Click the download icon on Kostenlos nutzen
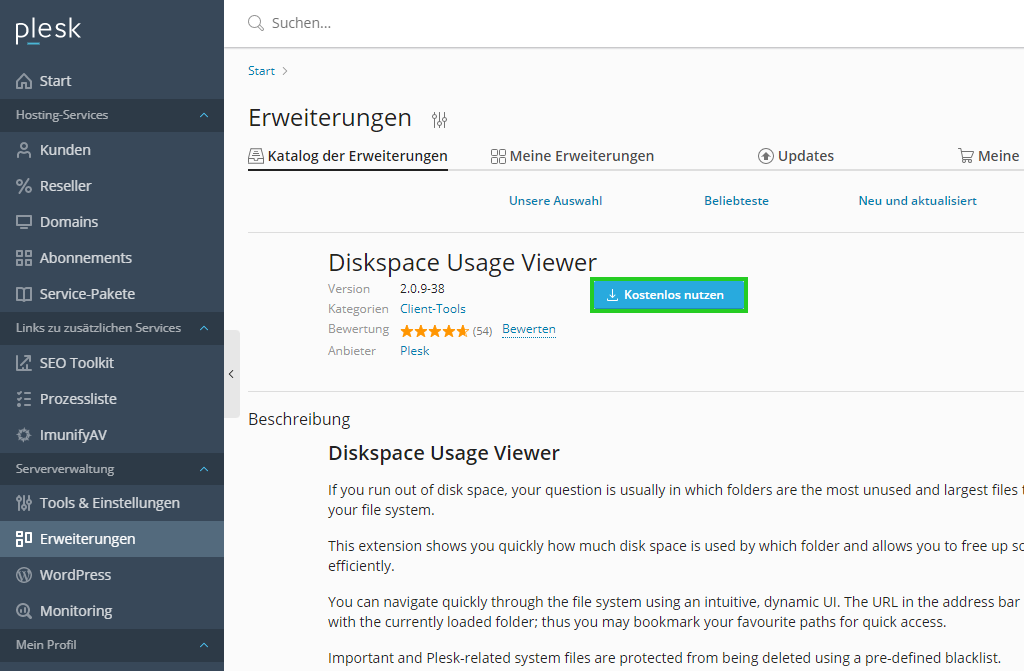 coord(613,295)
